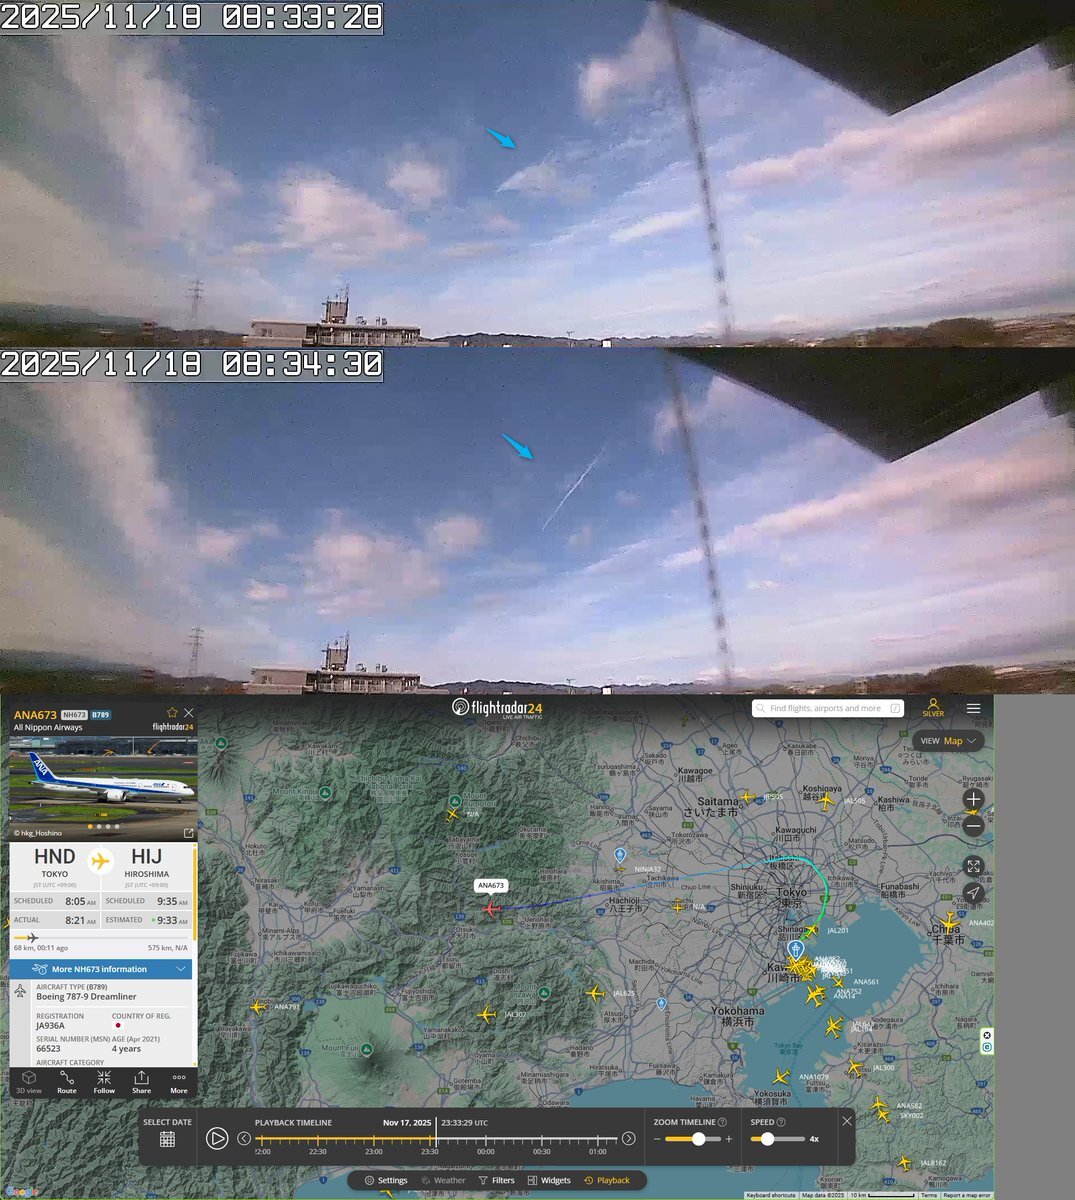Toggle fullscreen map mode
The width and height of the screenshot is (1075, 1200).
click(973, 866)
